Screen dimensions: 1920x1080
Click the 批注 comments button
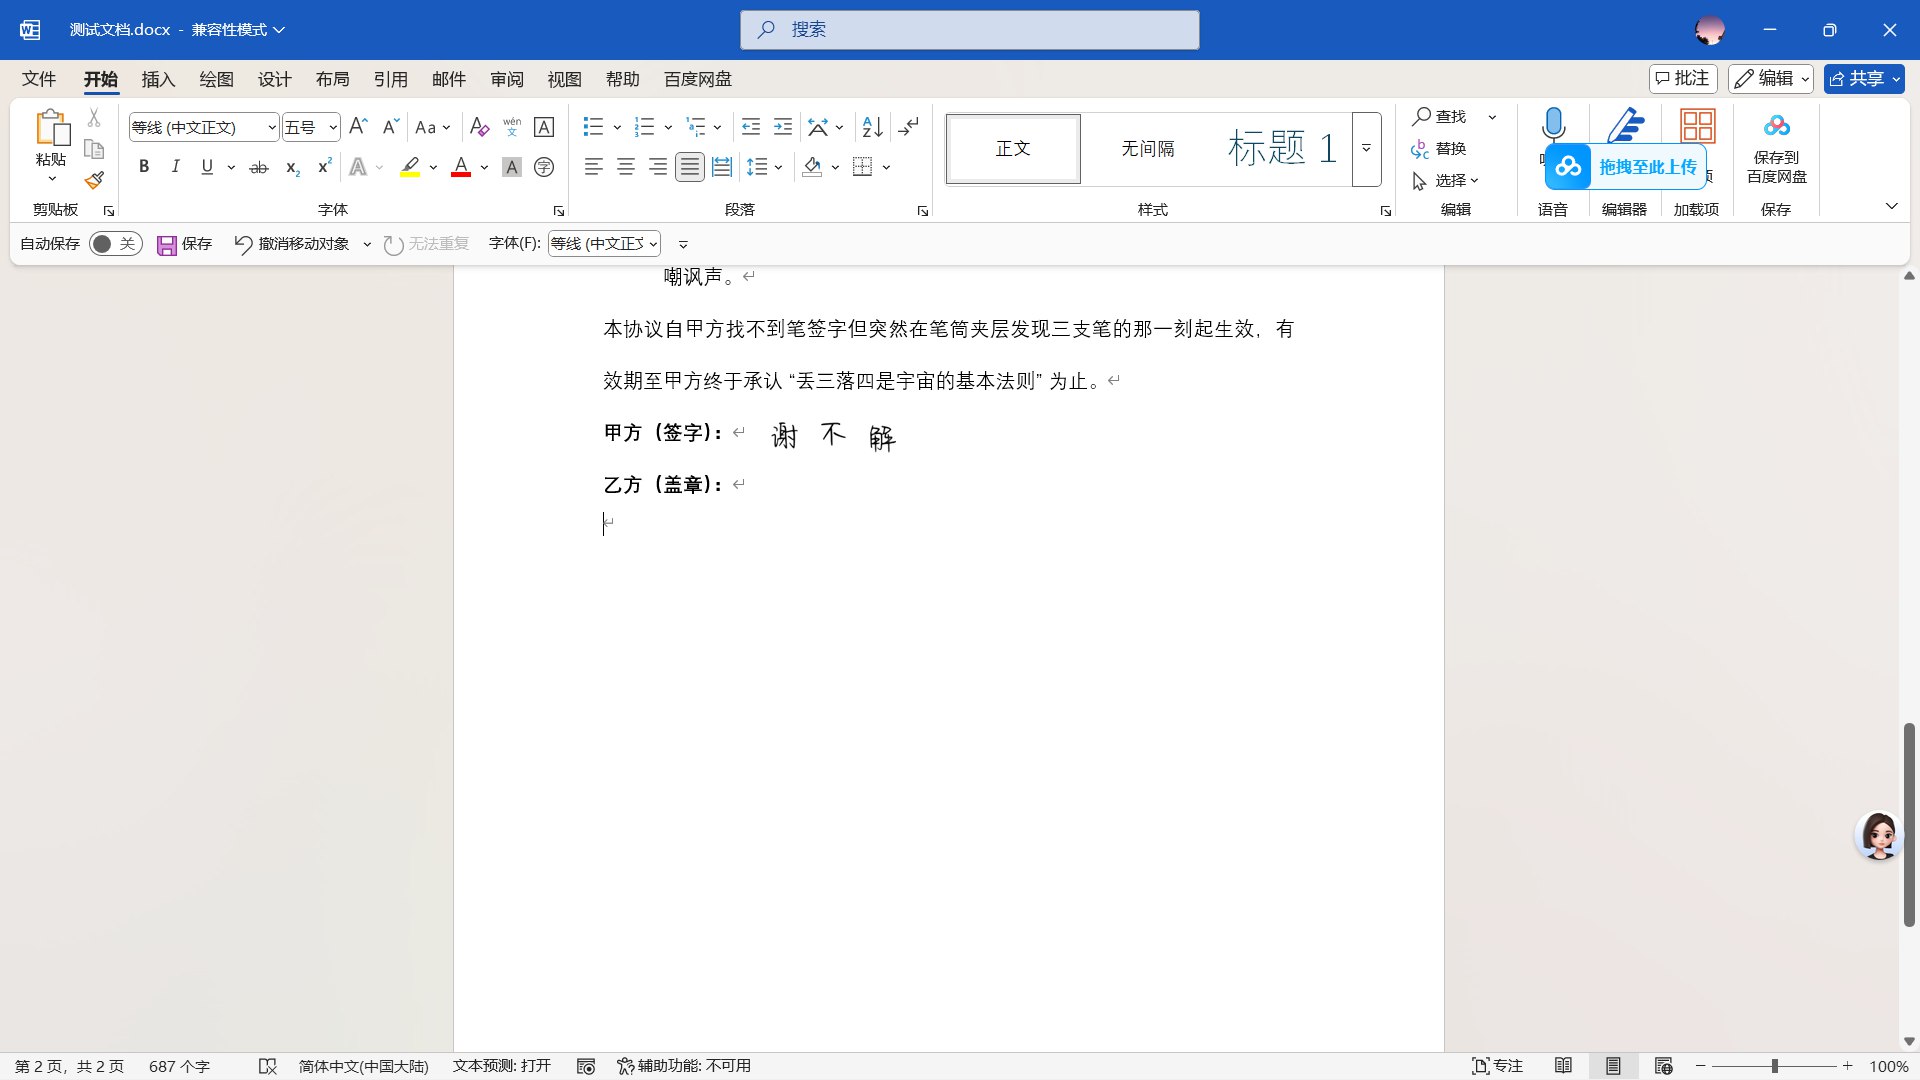tap(1682, 78)
